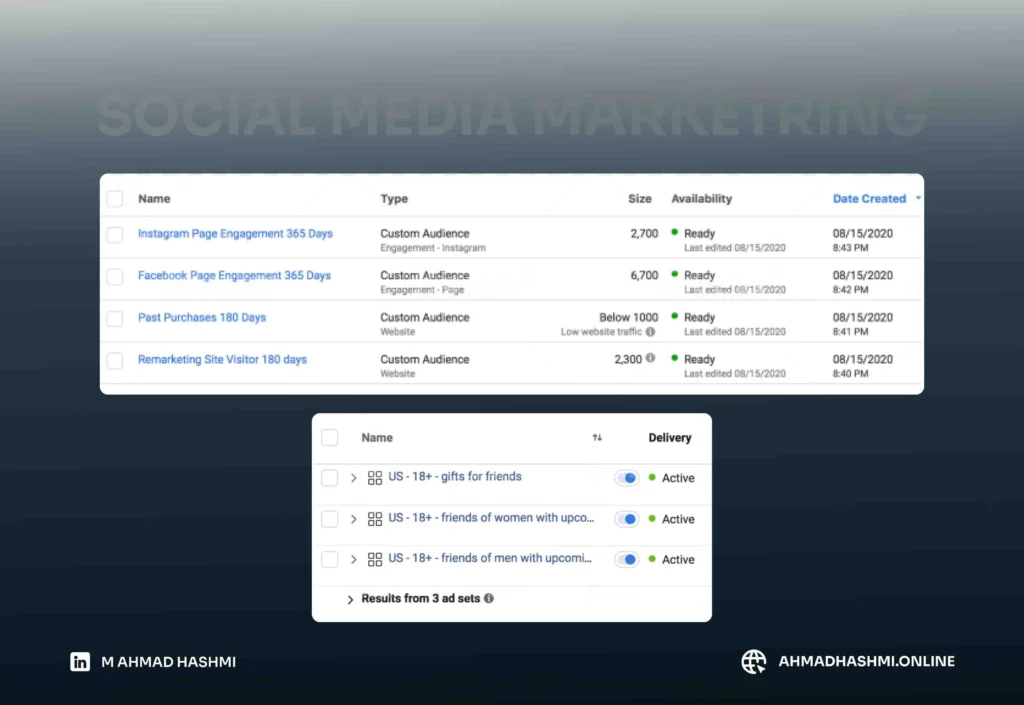The width and height of the screenshot is (1024, 705).
Task: Click the LinkedIn icon beside M Ahmad Hashmi
Action: 80,661
